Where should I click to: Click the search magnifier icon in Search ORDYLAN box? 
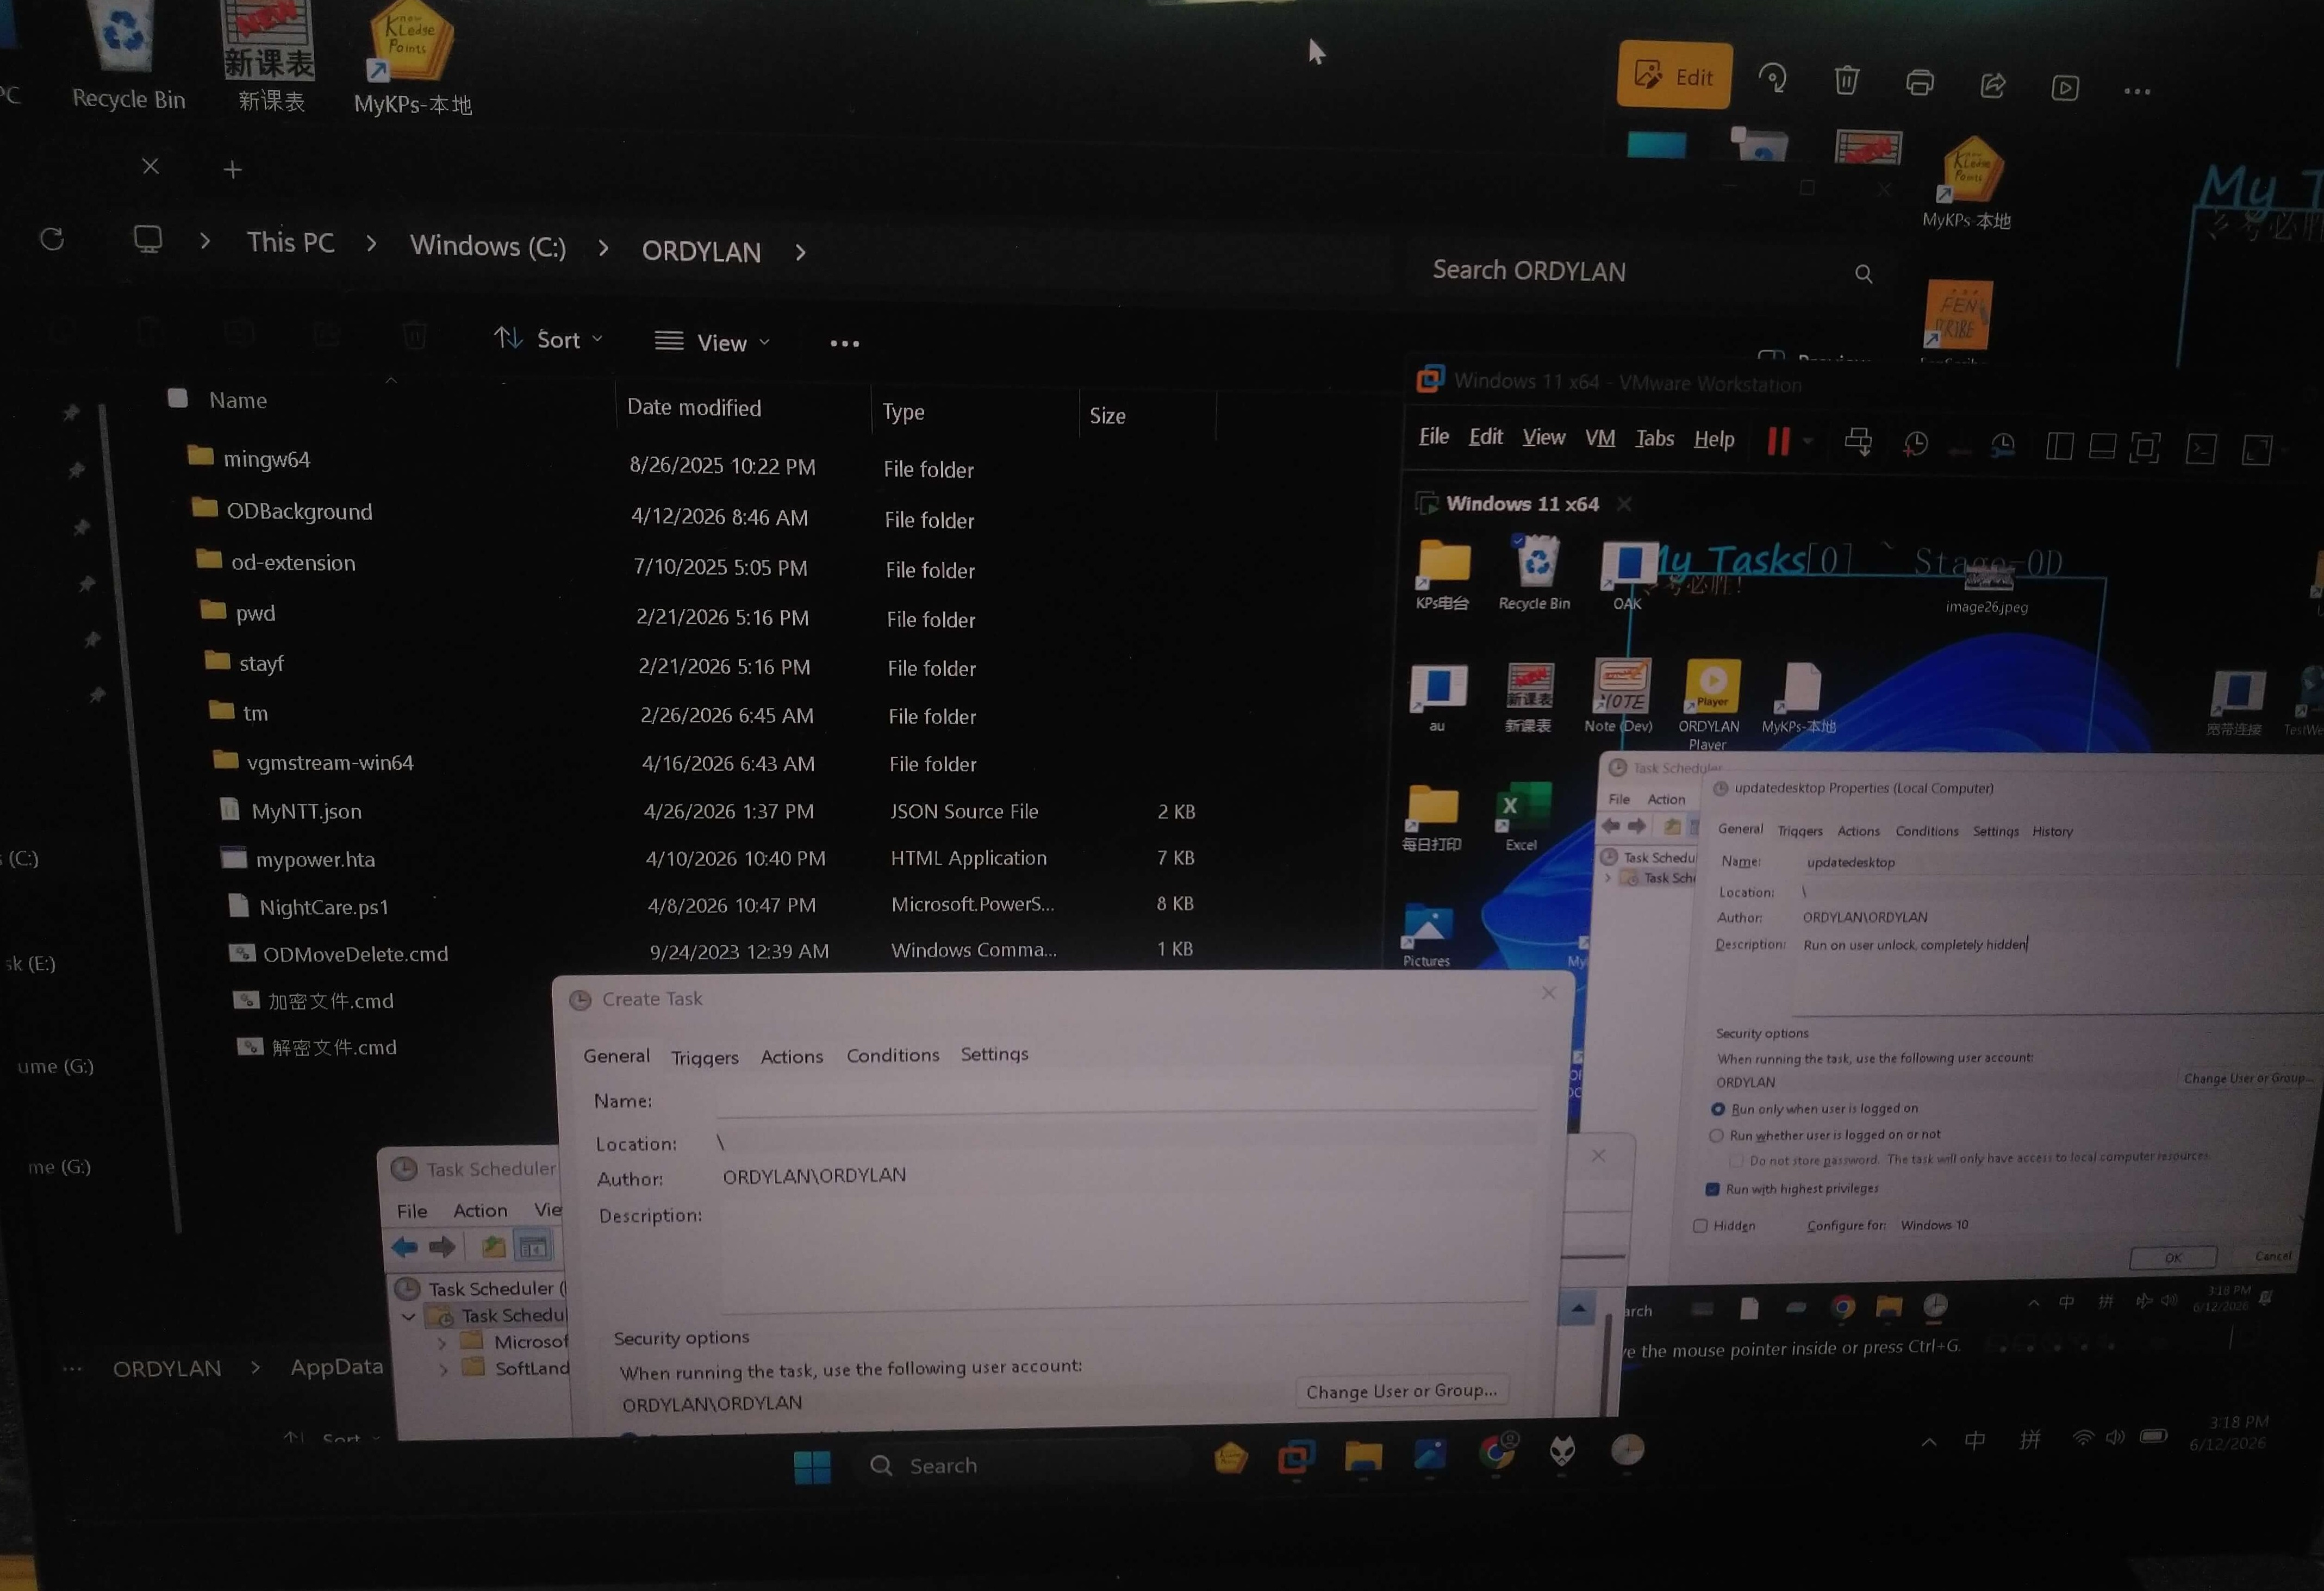click(x=1863, y=274)
